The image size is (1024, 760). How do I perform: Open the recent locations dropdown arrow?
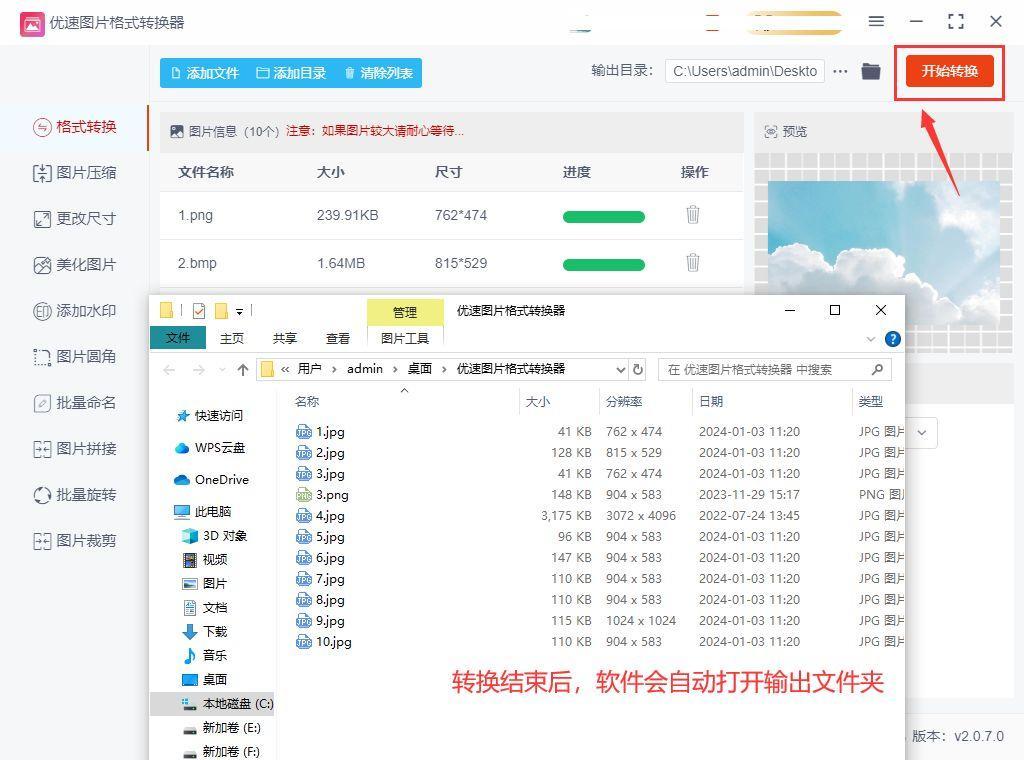click(222, 370)
